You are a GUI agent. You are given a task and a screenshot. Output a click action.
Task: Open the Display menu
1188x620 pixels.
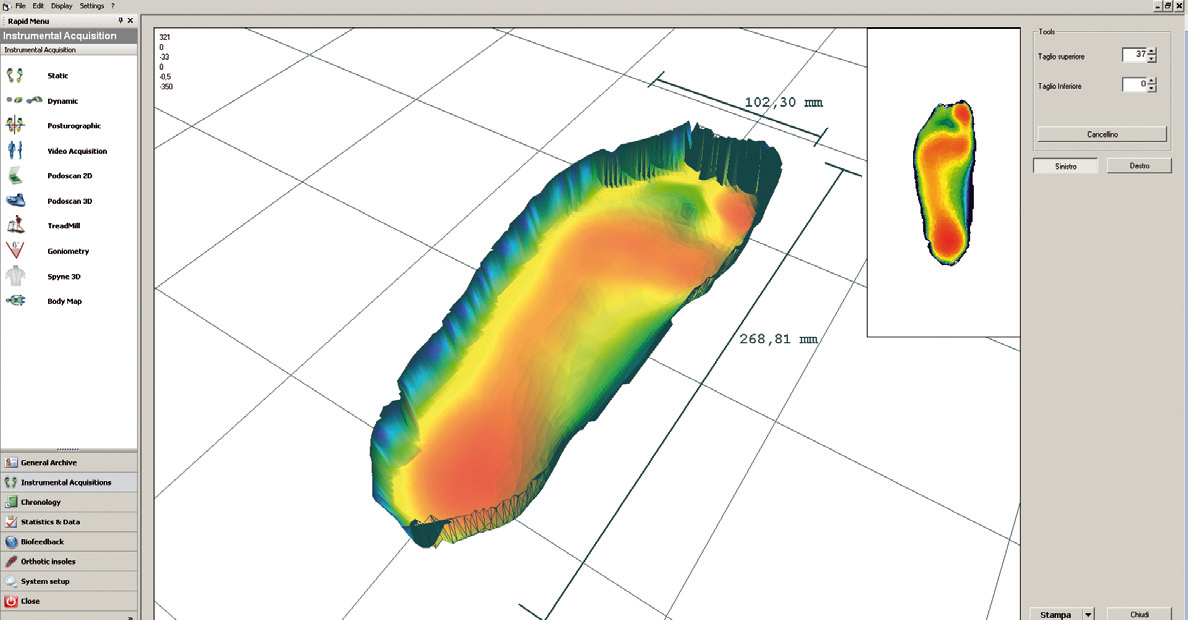(x=62, y=6)
